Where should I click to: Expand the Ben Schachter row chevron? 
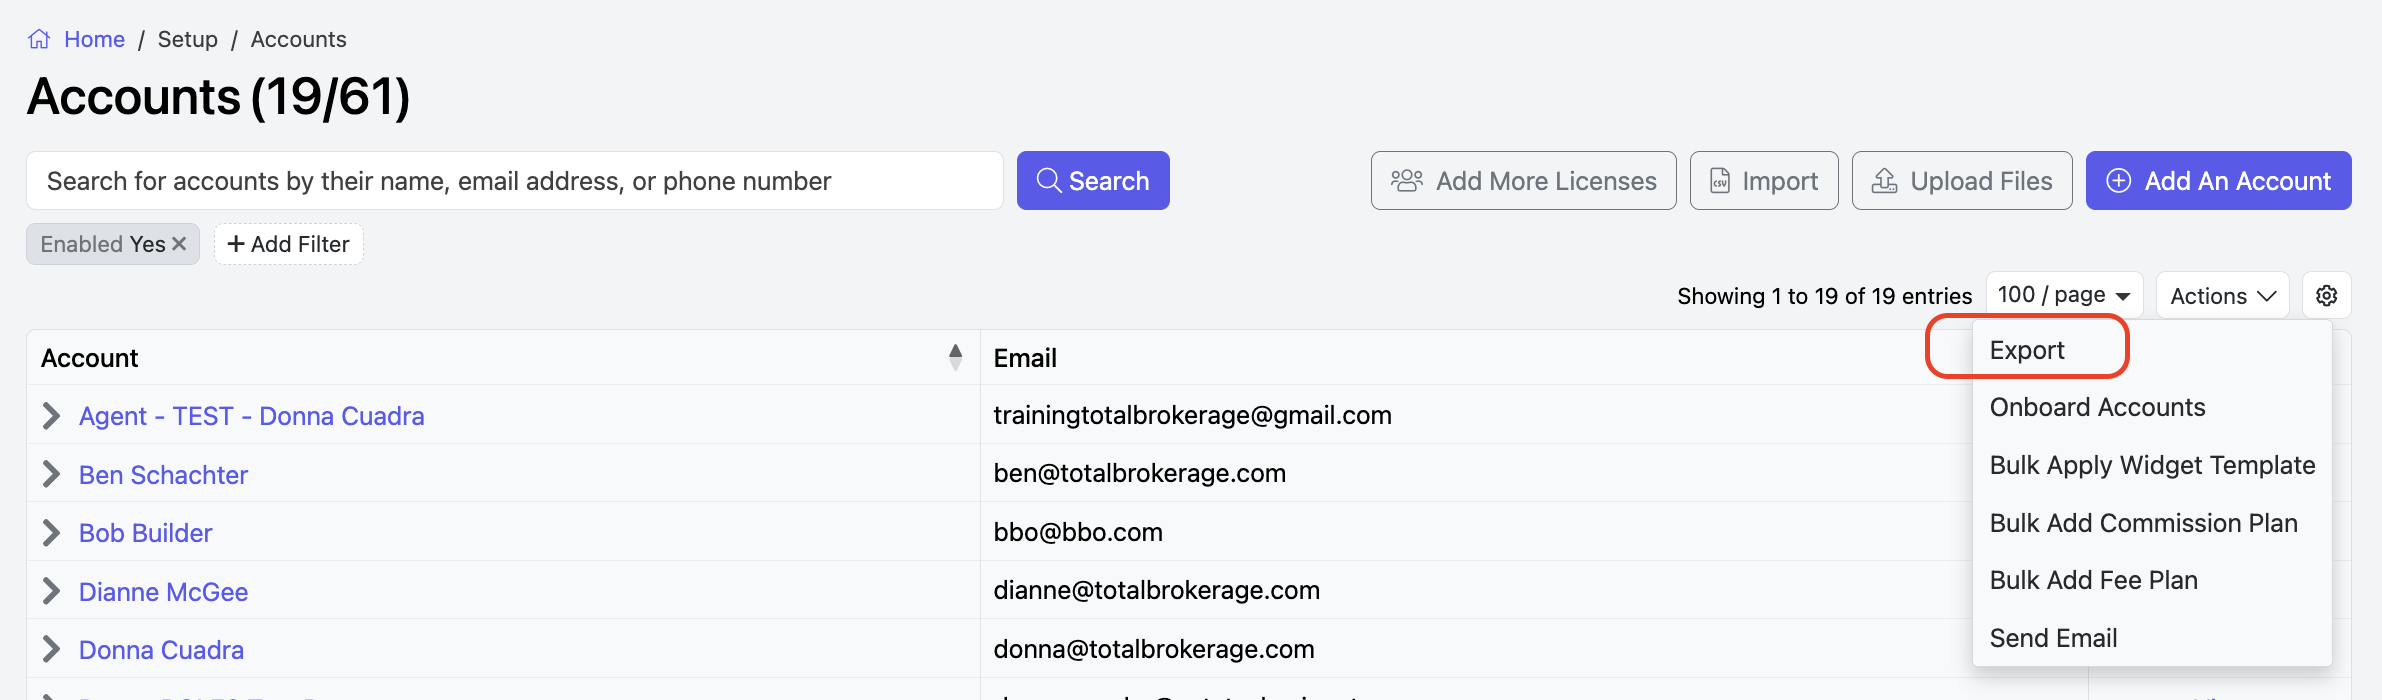click(x=52, y=474)
